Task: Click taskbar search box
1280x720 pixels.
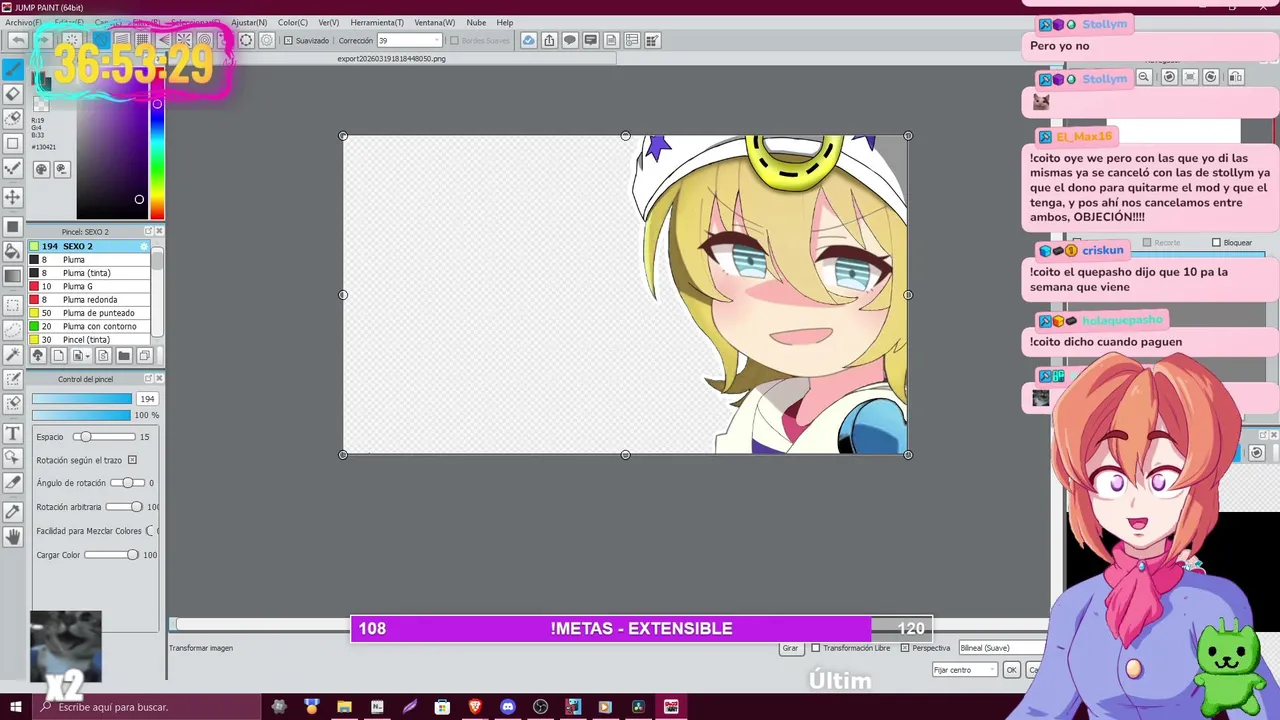Action: coord(148,707)
